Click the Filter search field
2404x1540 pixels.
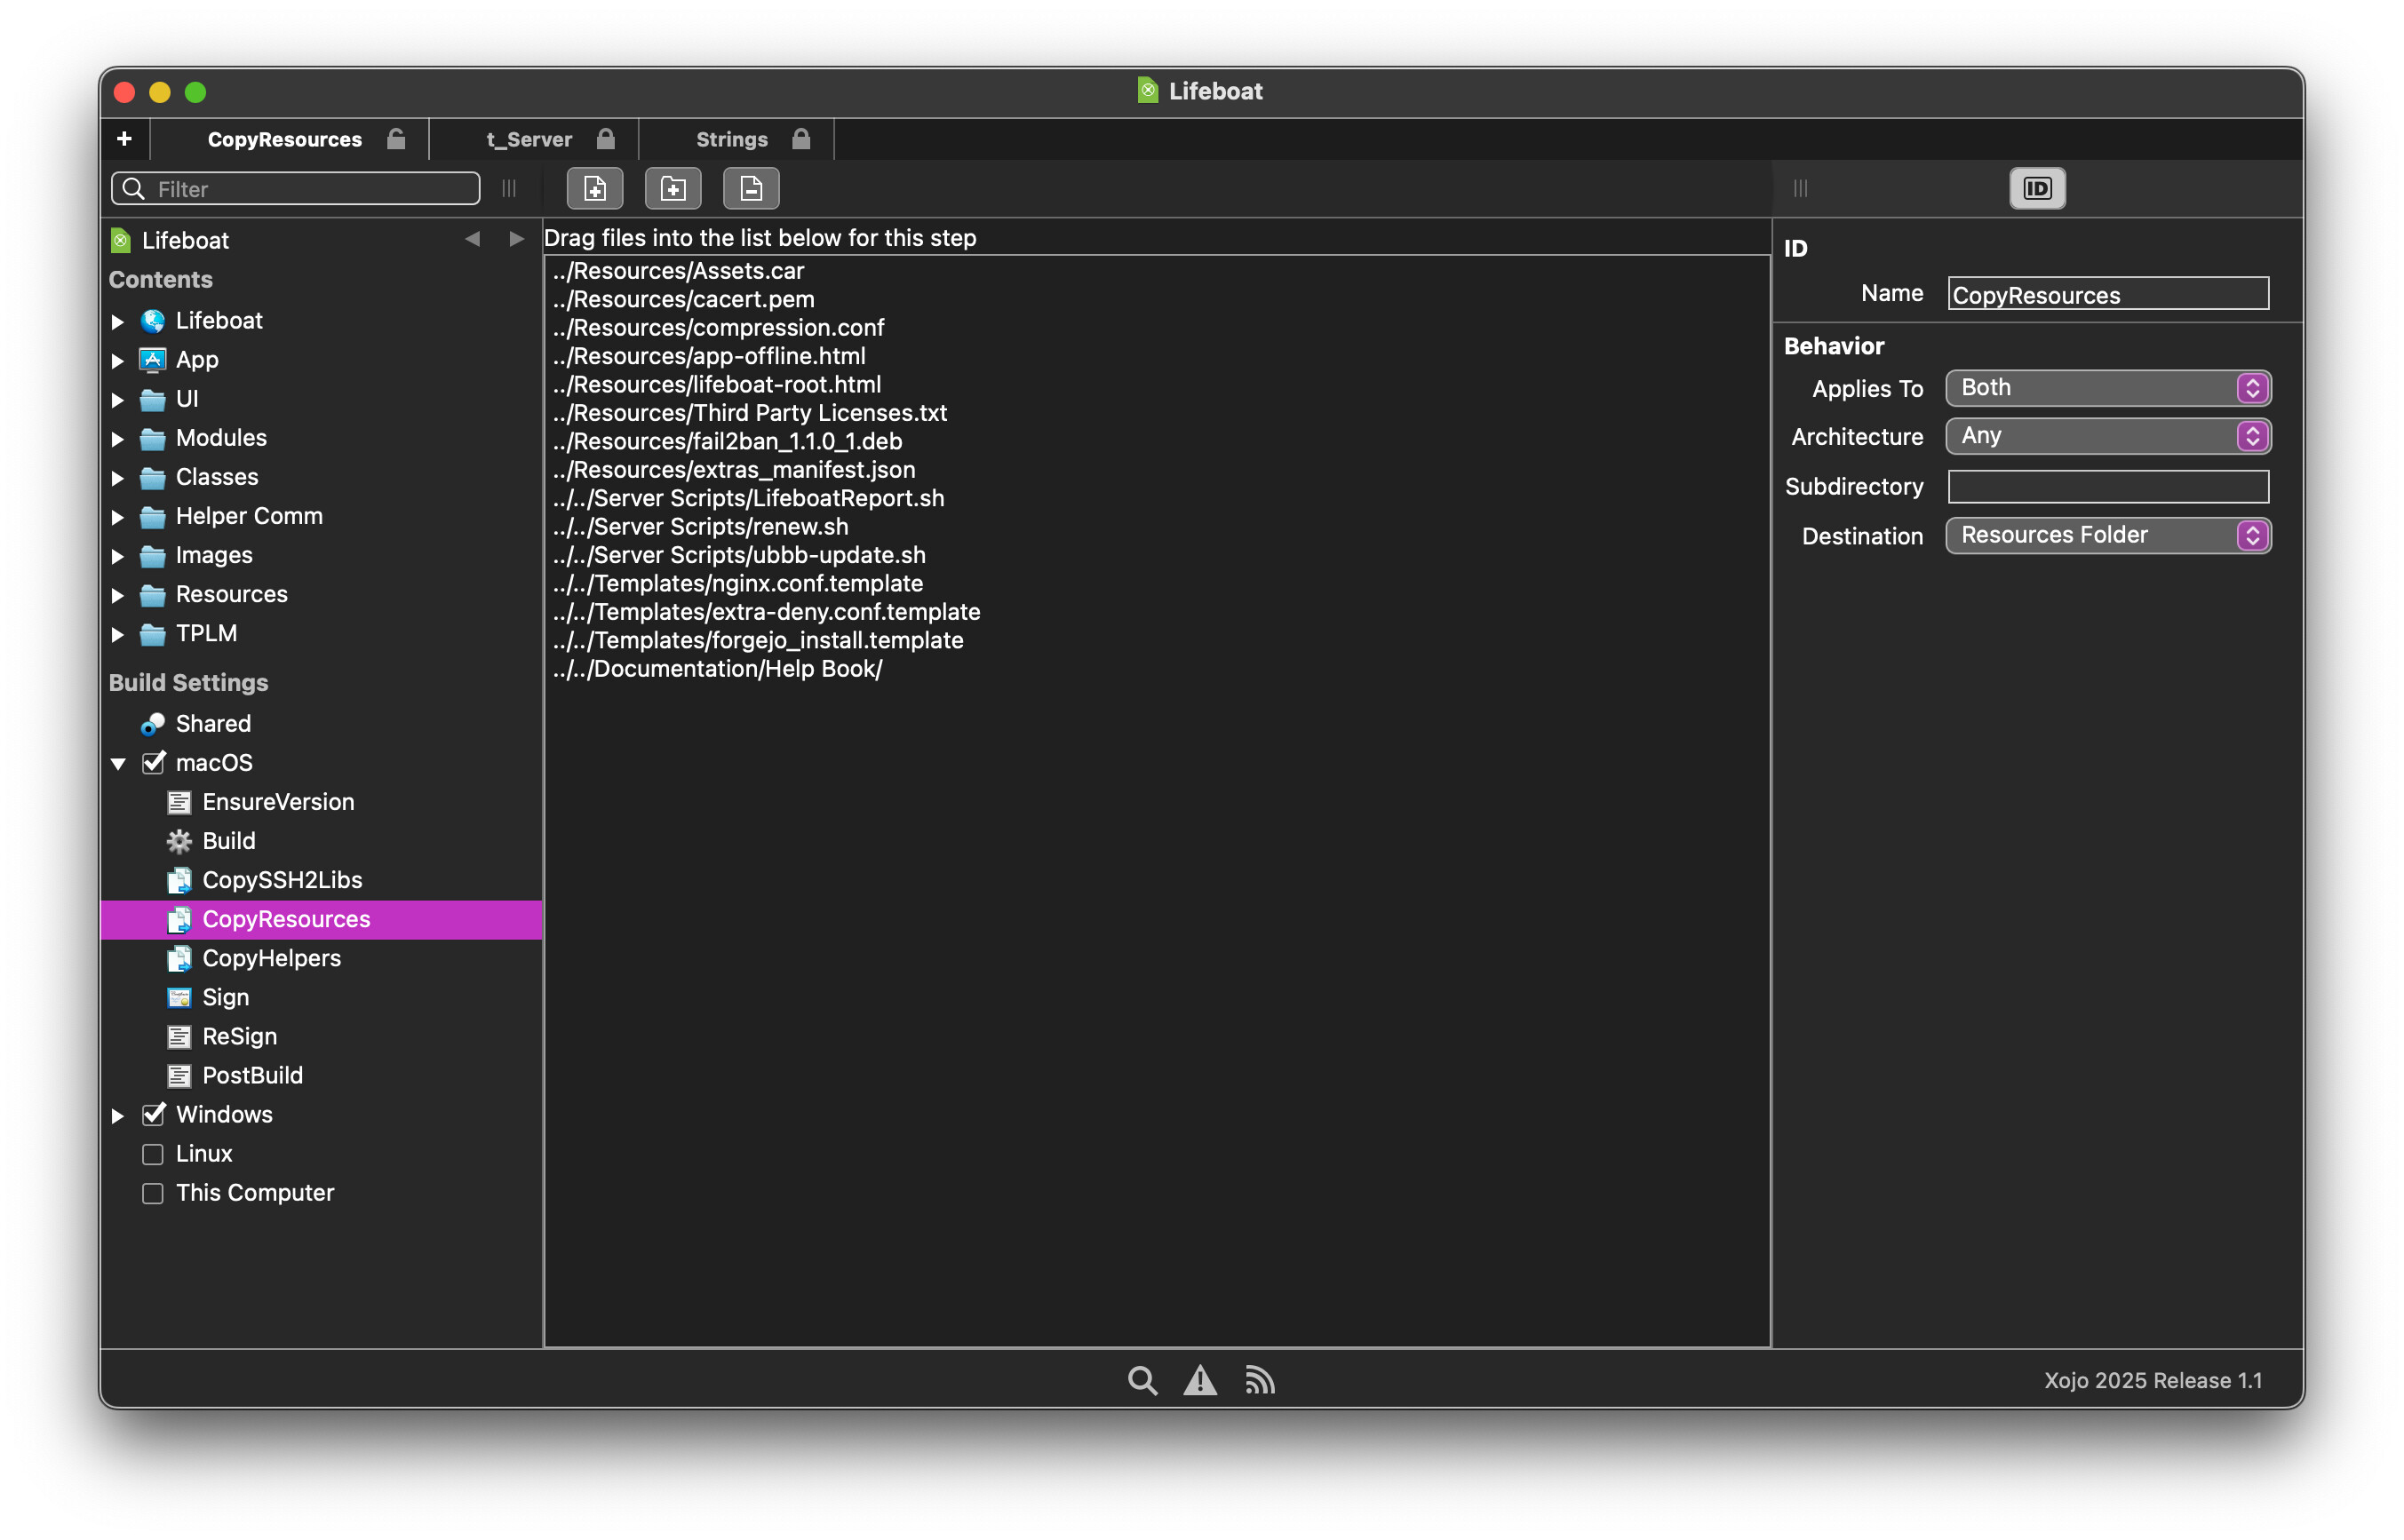(x=296, y=188)
